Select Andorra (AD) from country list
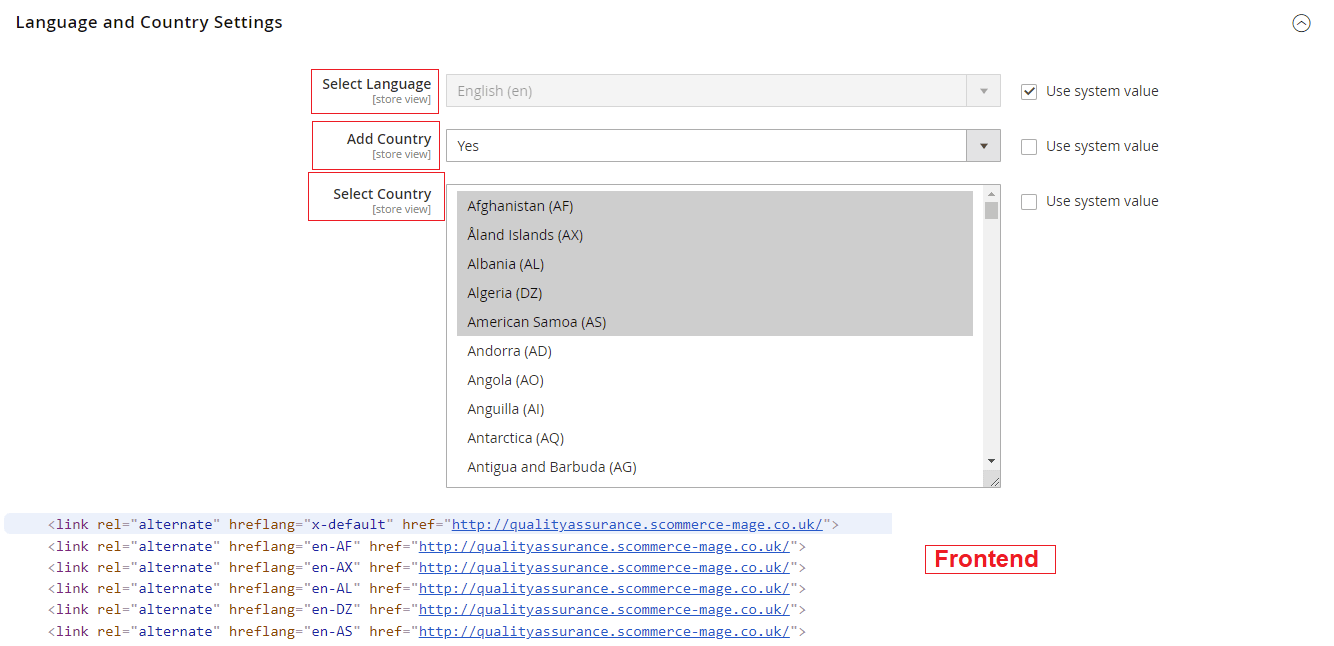The image size is (1334, 646). tap(509, 351)
